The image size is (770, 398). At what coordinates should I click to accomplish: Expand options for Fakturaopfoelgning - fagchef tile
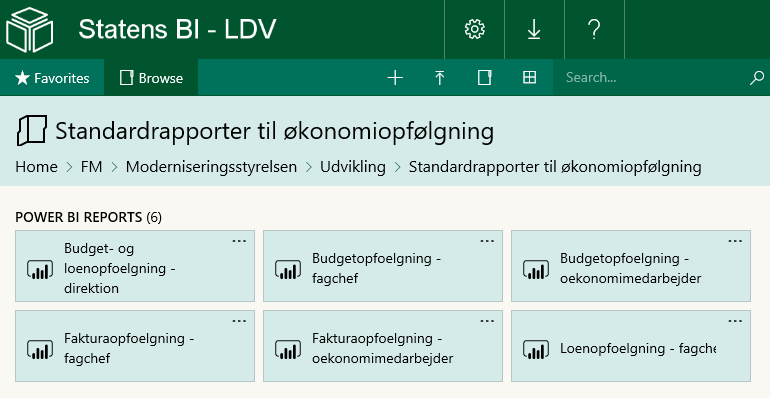239,321
